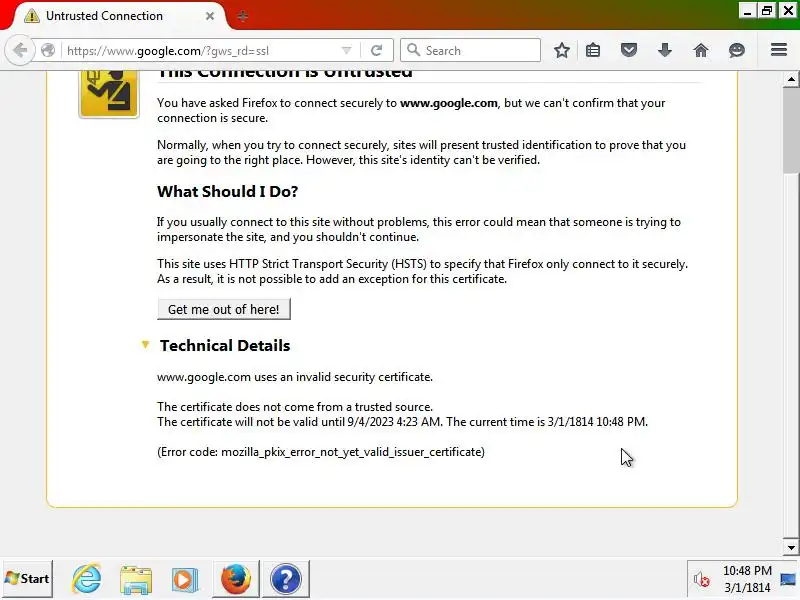Click inside the Search field
Viewport: 800px width, 600px height.
tap(470, 51)
